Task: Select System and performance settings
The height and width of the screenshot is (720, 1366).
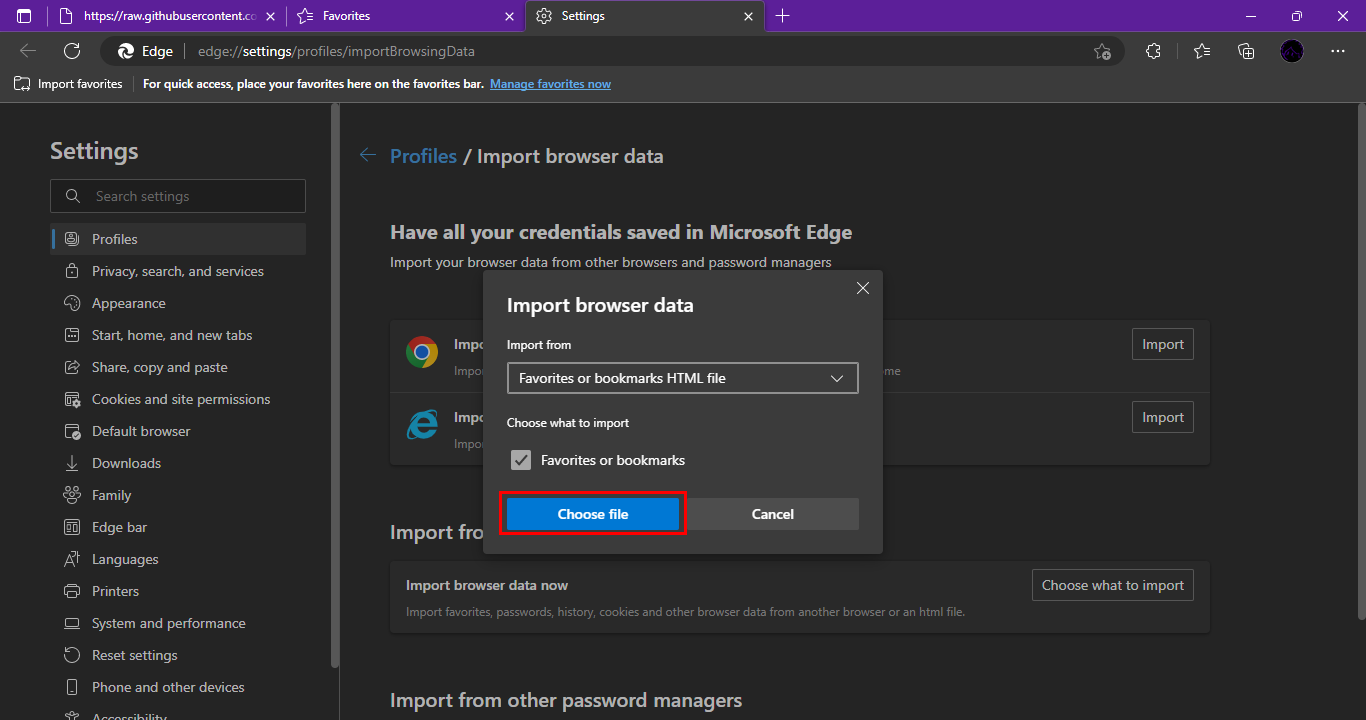Action: pyautogui.click(x=167, y=622)
